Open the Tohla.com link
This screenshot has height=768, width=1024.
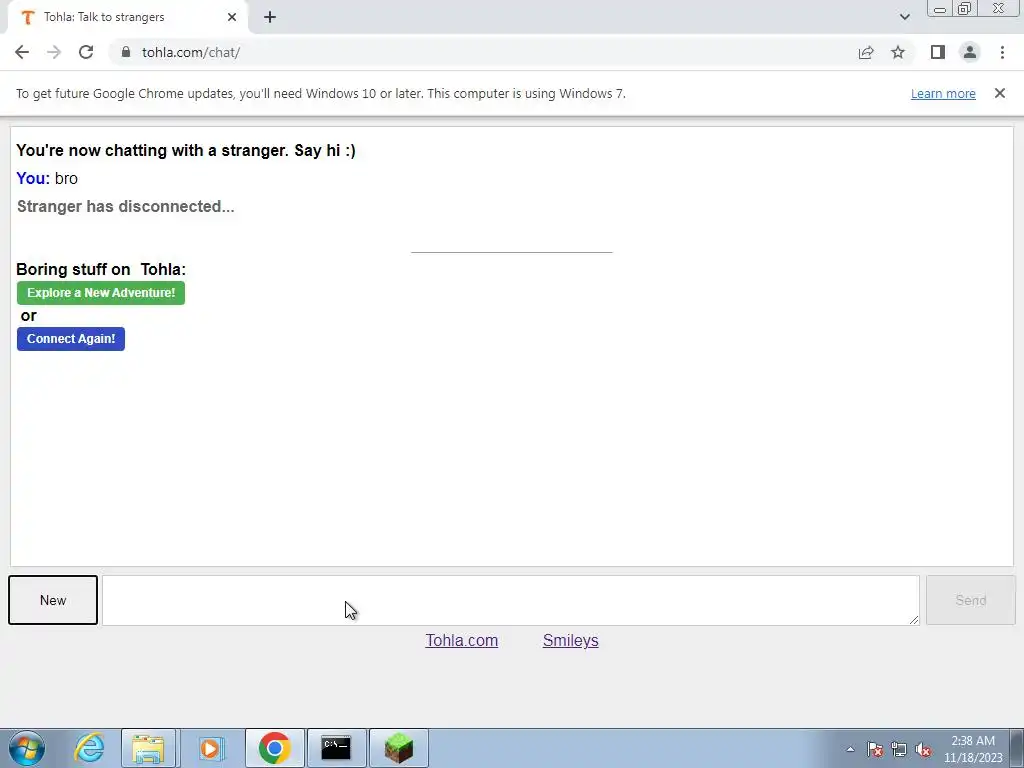coord(462,641)
